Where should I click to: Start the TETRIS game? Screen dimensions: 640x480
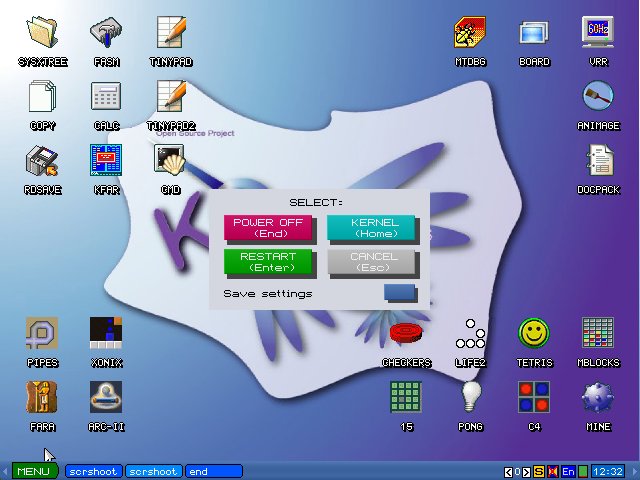(534, 334)
